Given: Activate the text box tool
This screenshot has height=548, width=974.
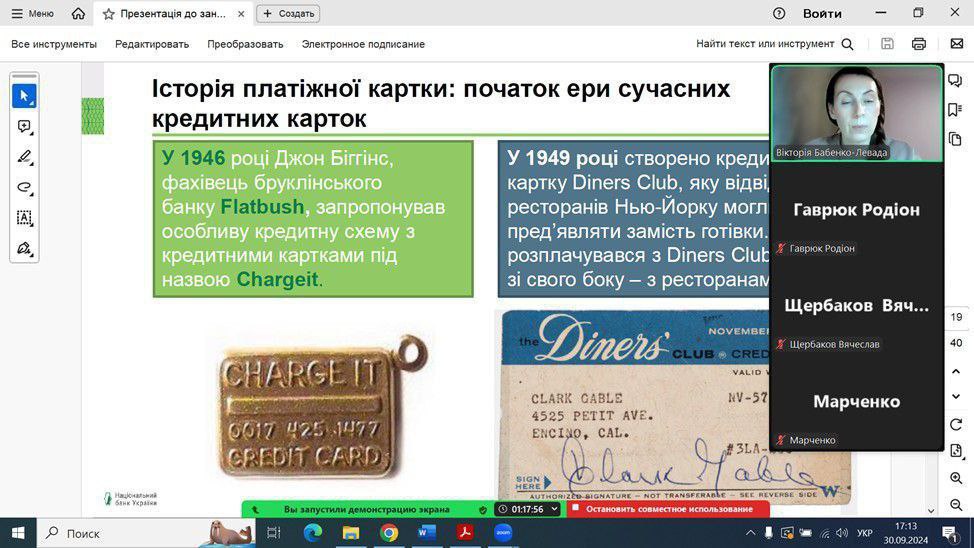Looking at the screenshot, I should pos(24,217).
